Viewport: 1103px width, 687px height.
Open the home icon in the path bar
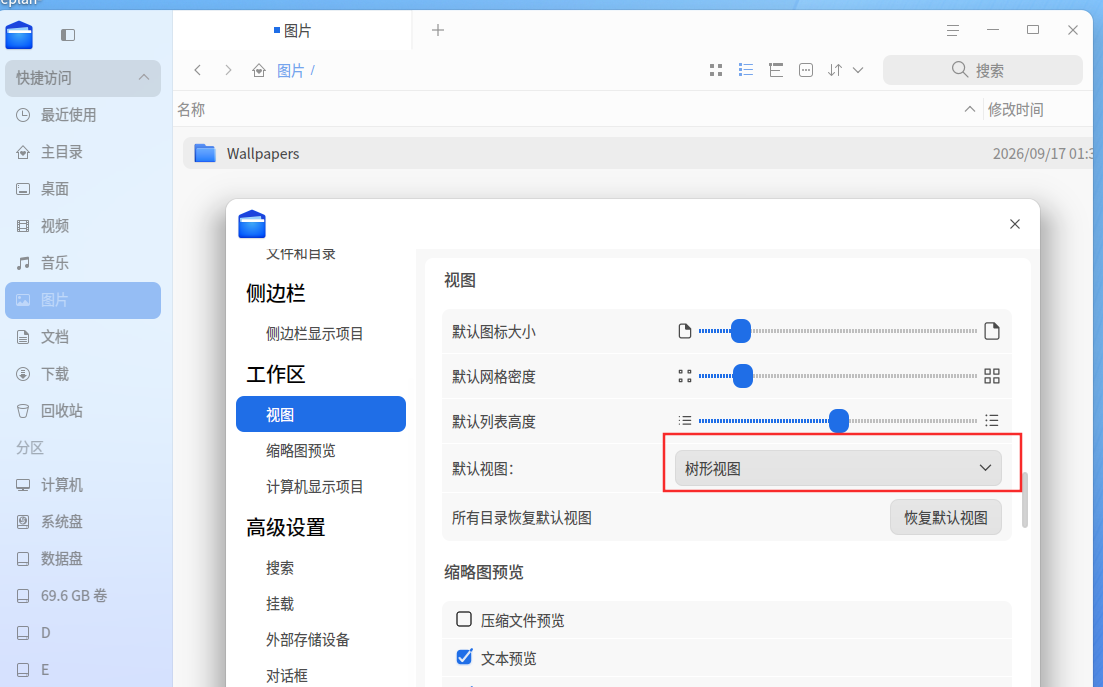point(259,70)
